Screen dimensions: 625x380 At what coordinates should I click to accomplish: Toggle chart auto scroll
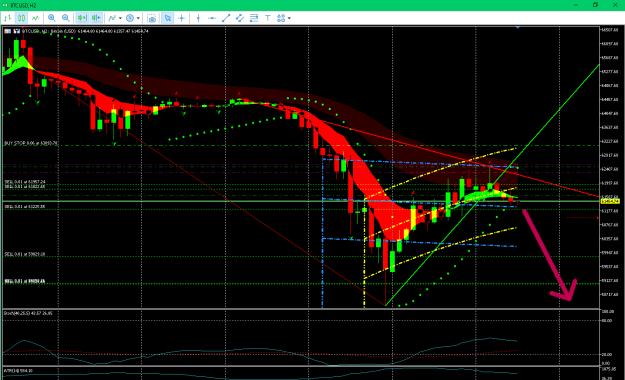82,18
